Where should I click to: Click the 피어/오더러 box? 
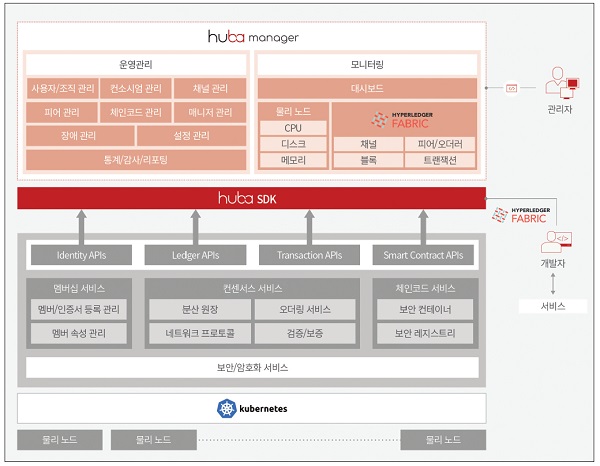[x=440, y=144]
